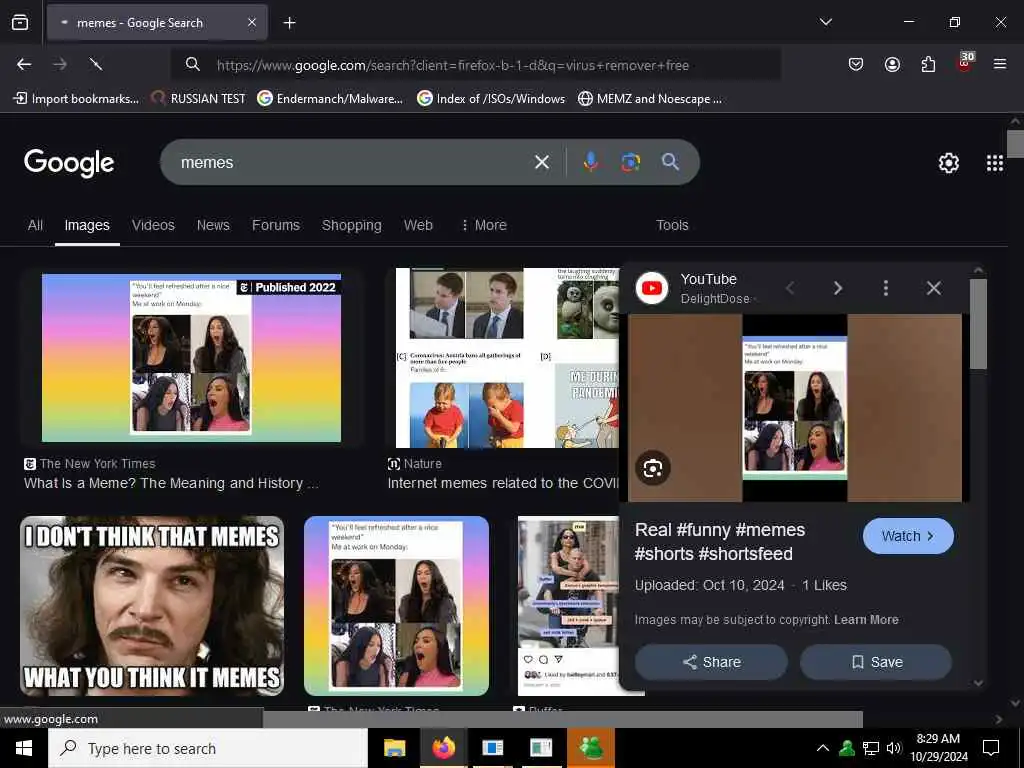This screenshot has width=1024, height=768.
Task: Open Import bookmarks bookmark
Action: tap(76, 99)
